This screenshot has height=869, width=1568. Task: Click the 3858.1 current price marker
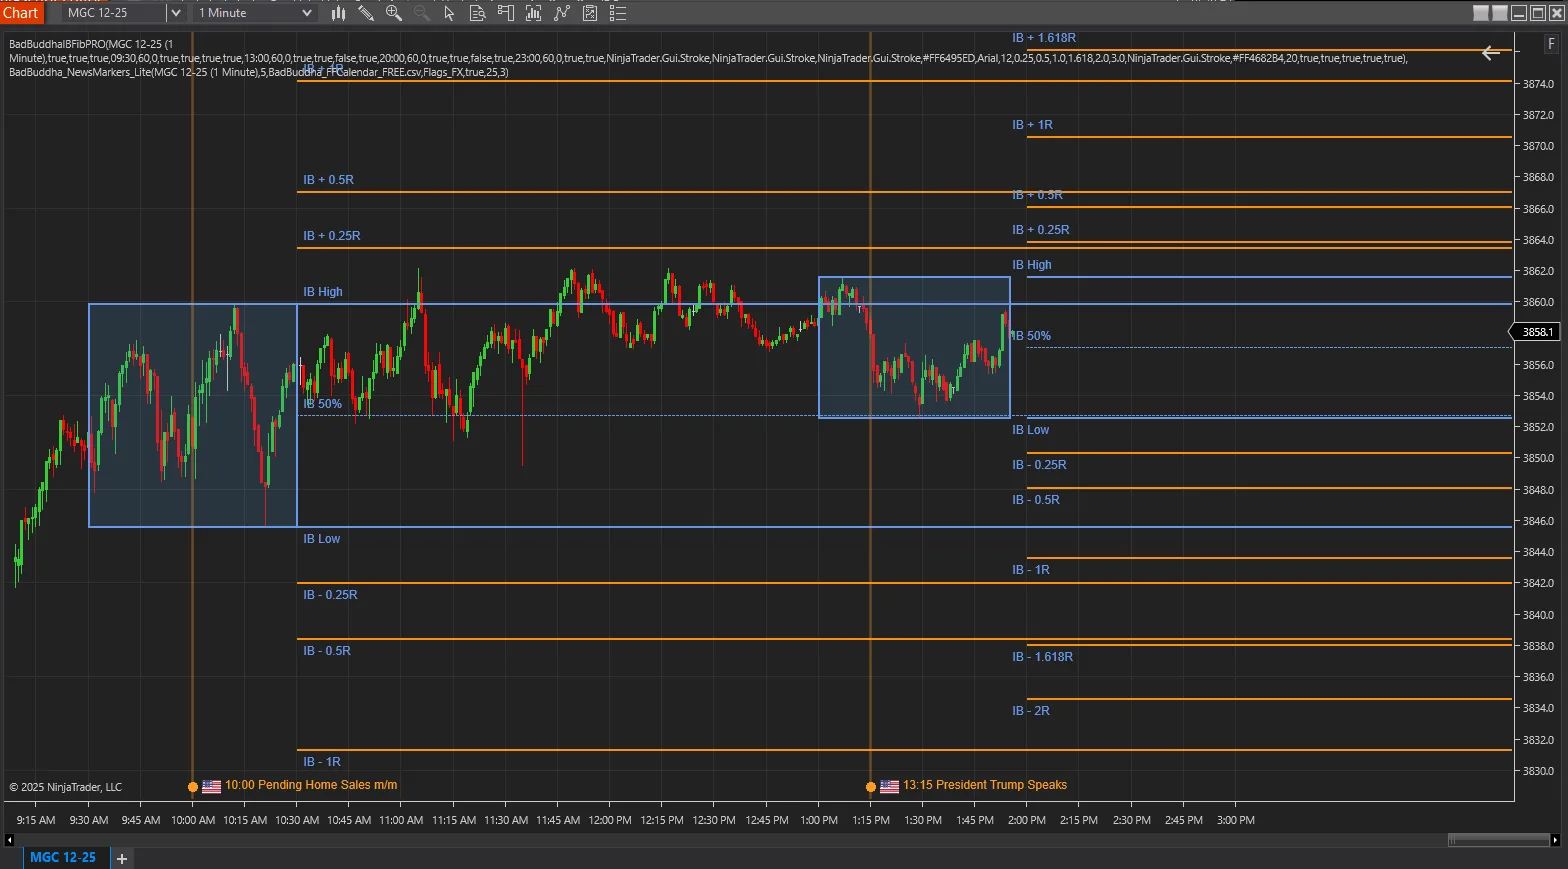(1537, 332)
